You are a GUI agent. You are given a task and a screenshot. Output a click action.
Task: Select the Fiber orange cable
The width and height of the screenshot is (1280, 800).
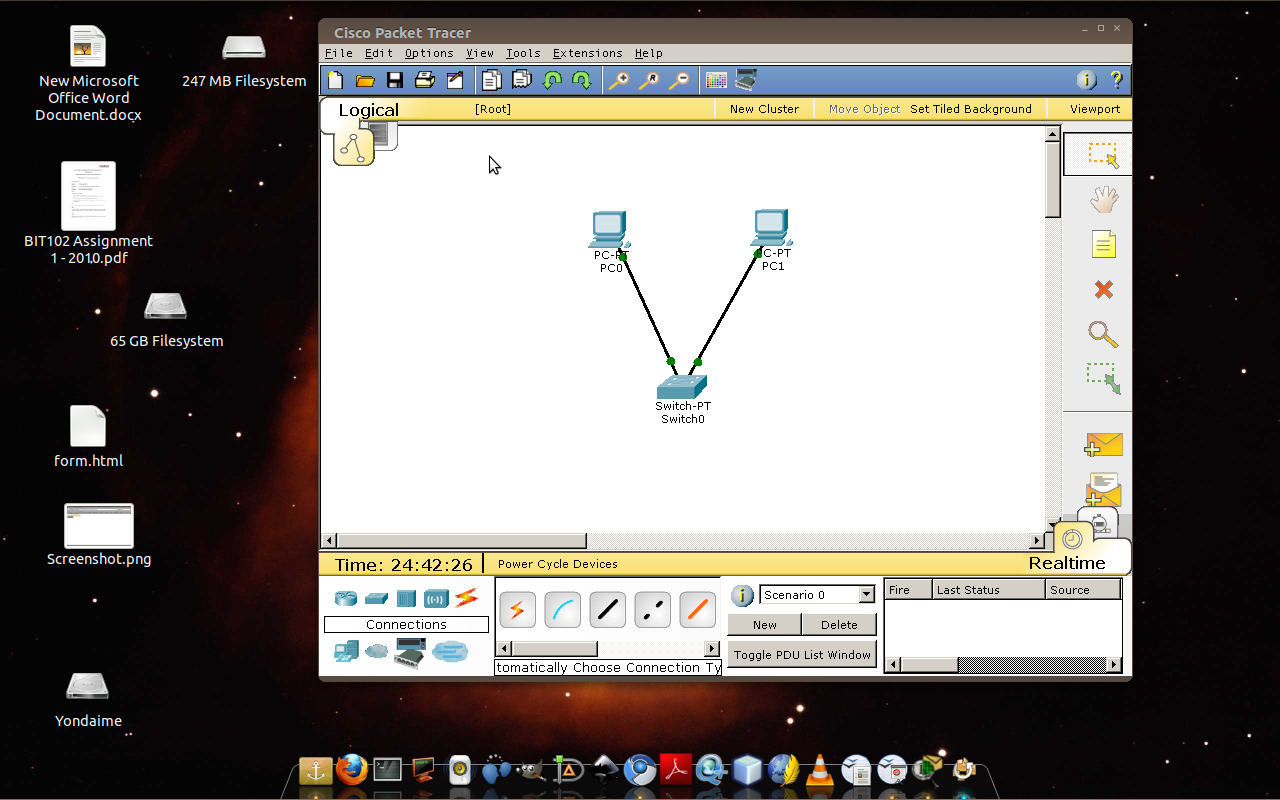(698, 609)
